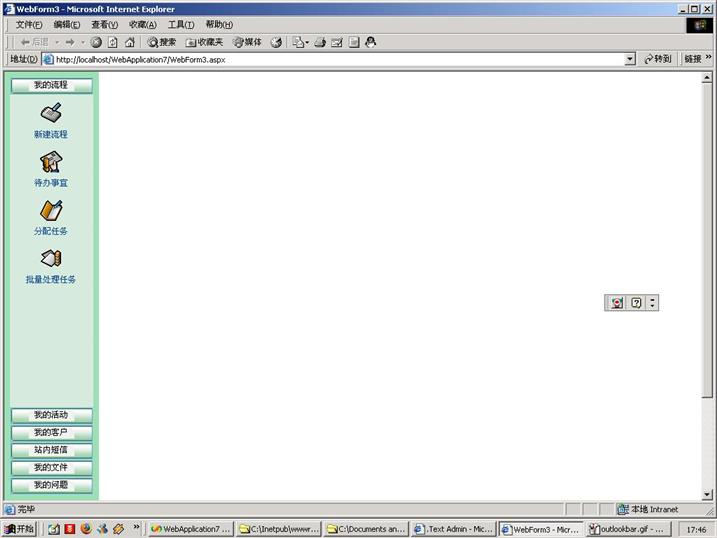Click the 新建流程 link text

pos(51,134)
